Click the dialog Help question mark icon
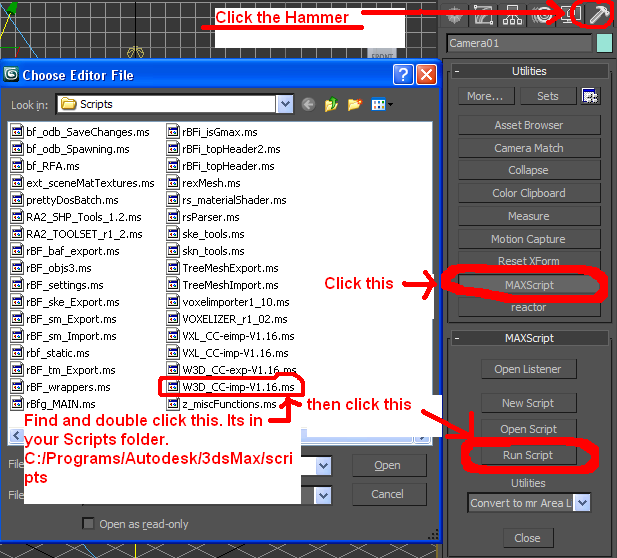This screenshot has width=617, height=558. coord(403,74)
